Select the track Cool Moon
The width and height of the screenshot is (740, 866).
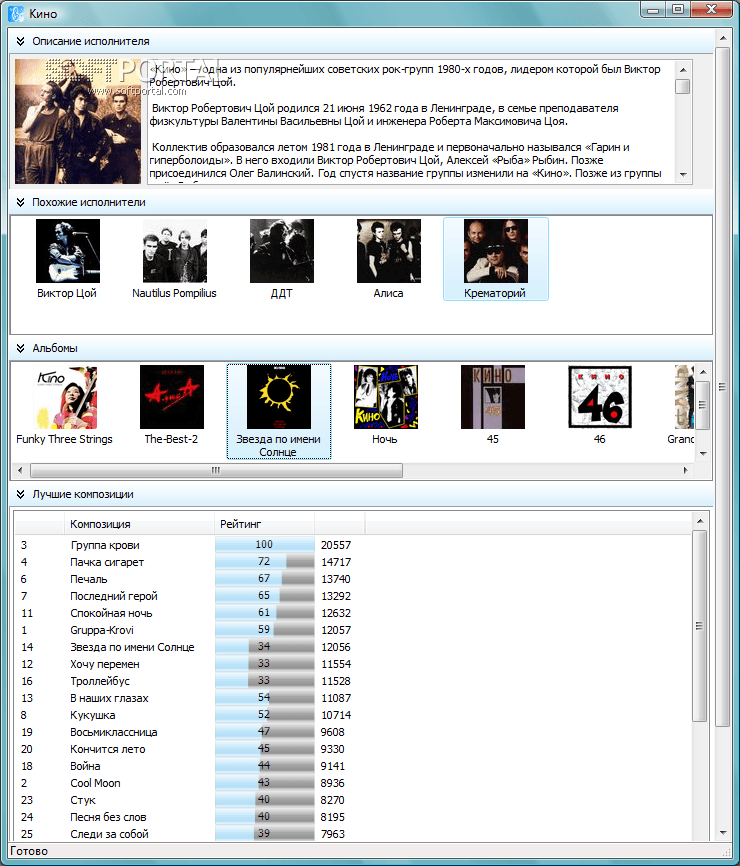(95, 783)
